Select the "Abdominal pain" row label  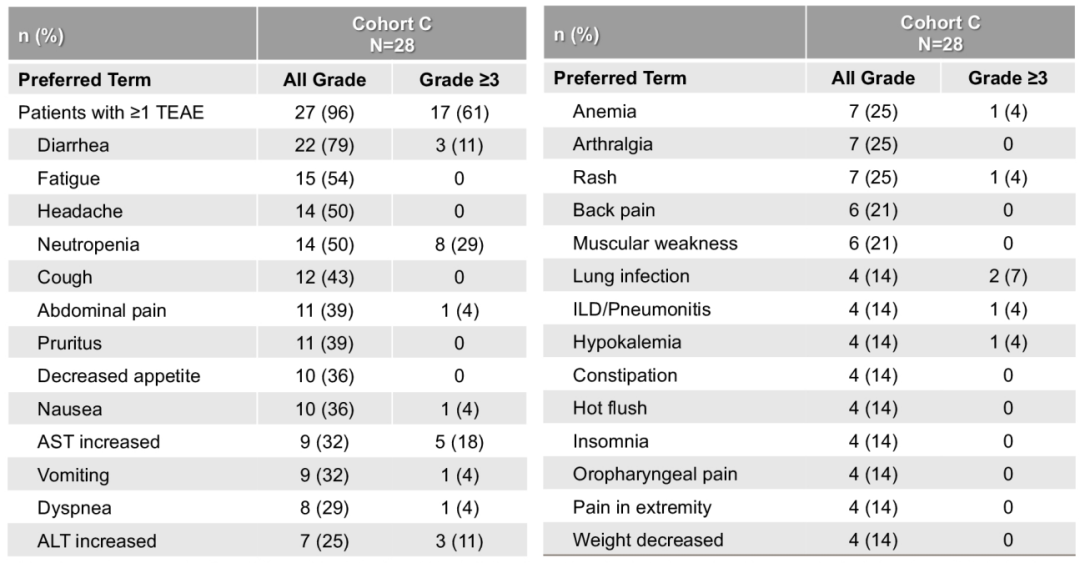coord(102,310)
